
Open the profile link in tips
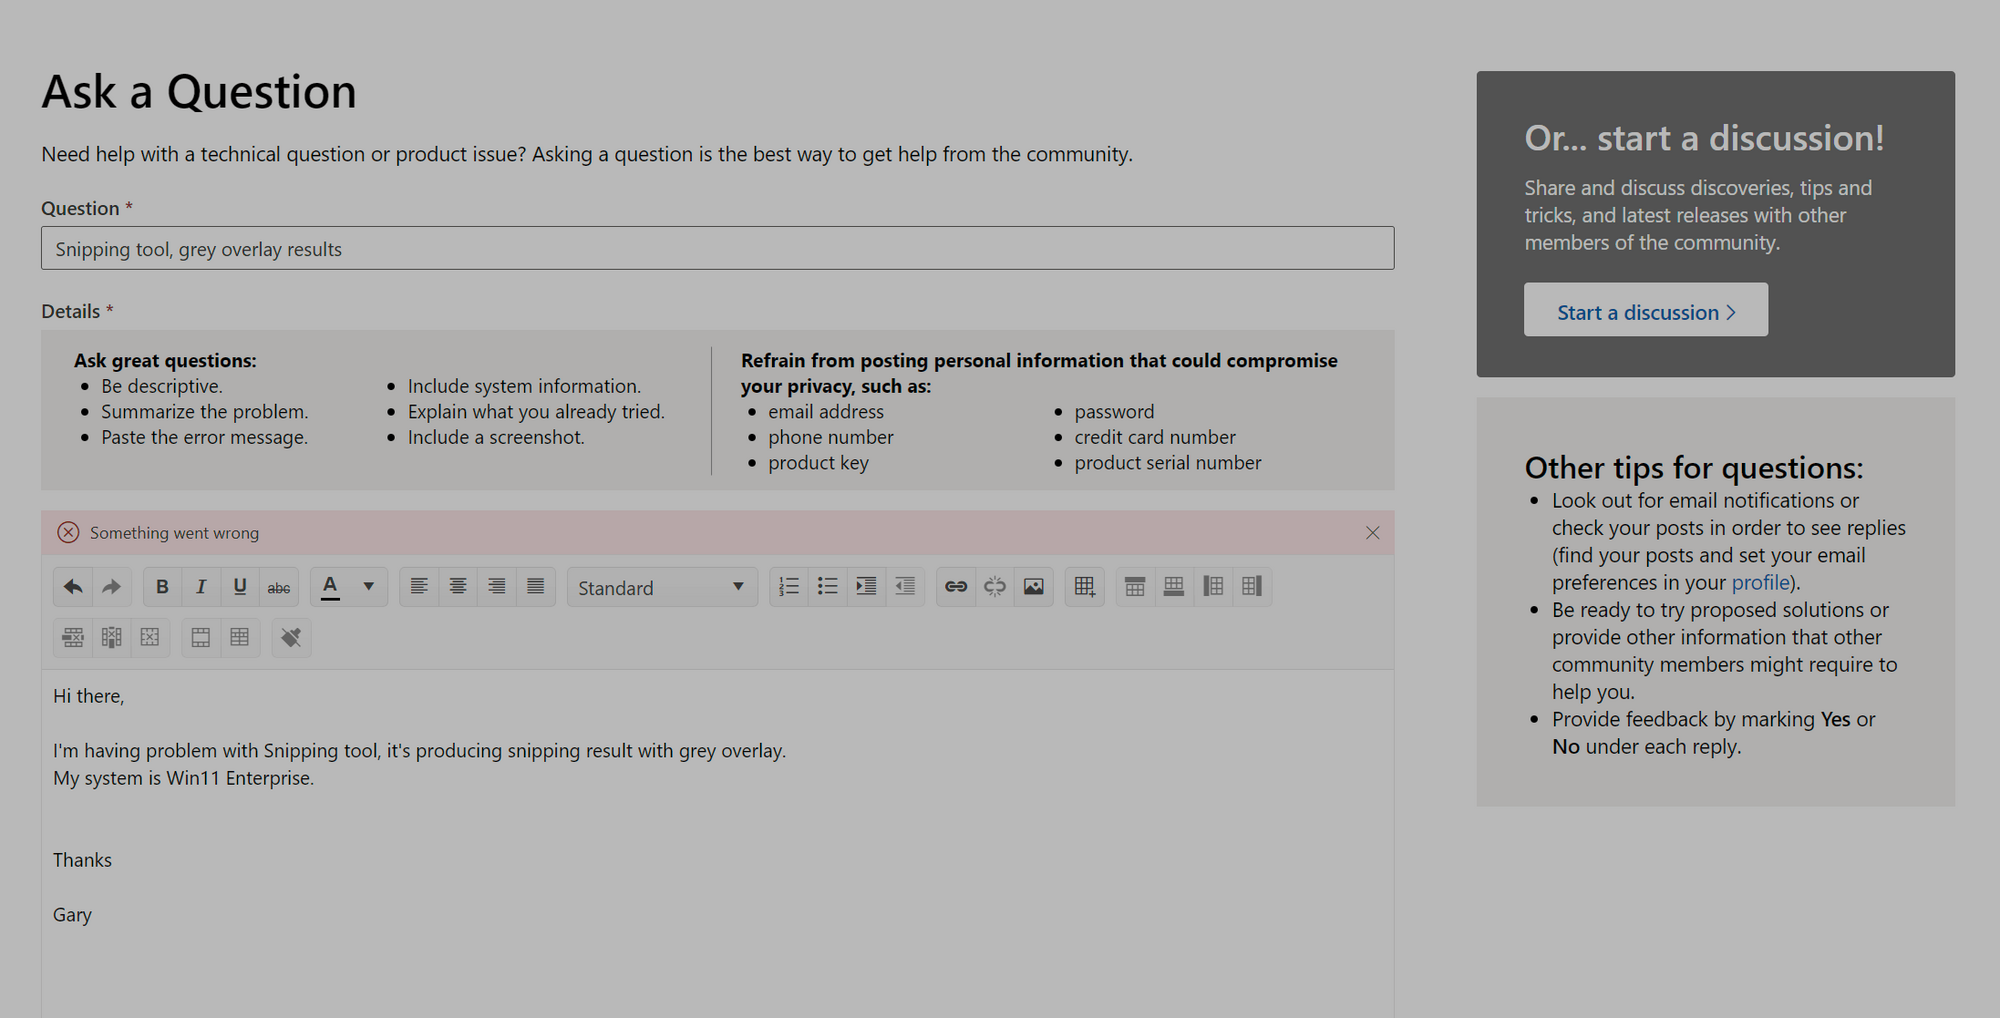(1760, 583)
